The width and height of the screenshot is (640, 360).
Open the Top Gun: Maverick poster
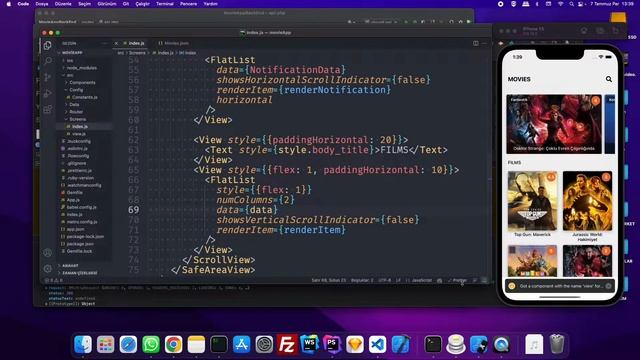coord(532,201)
